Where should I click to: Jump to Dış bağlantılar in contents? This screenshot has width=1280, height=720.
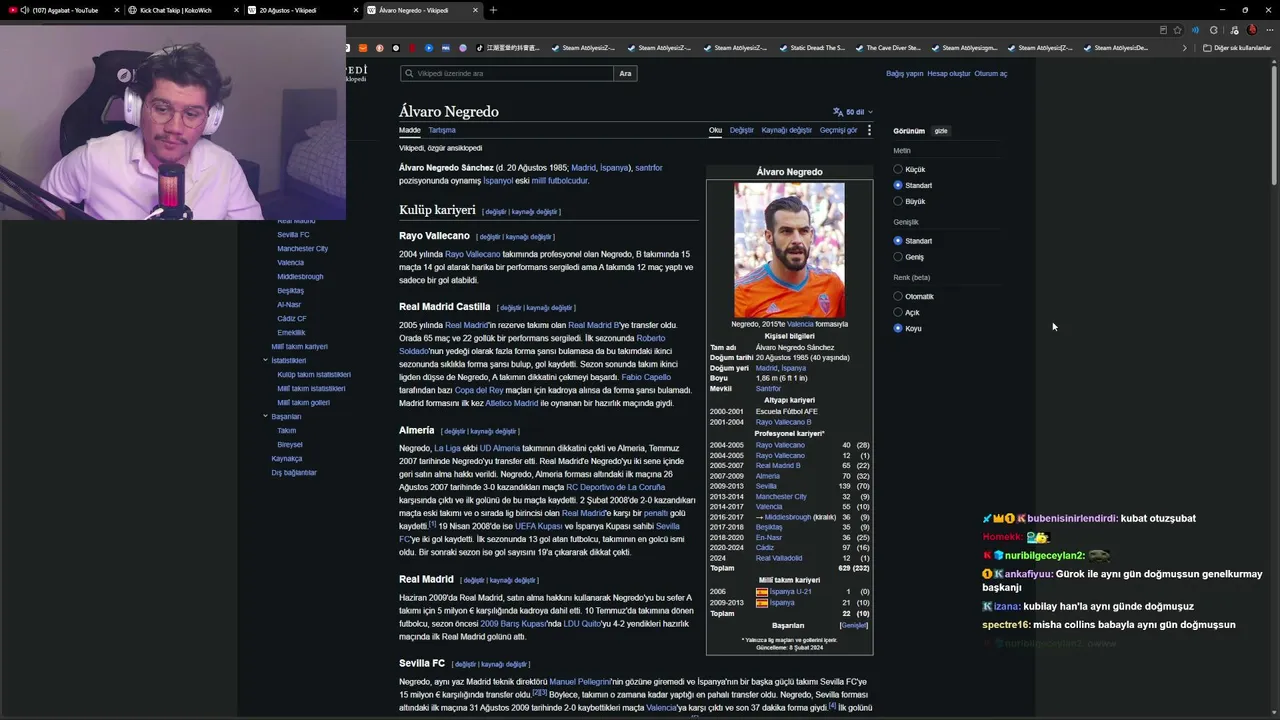pyautogui.click(x=294, y=473)
